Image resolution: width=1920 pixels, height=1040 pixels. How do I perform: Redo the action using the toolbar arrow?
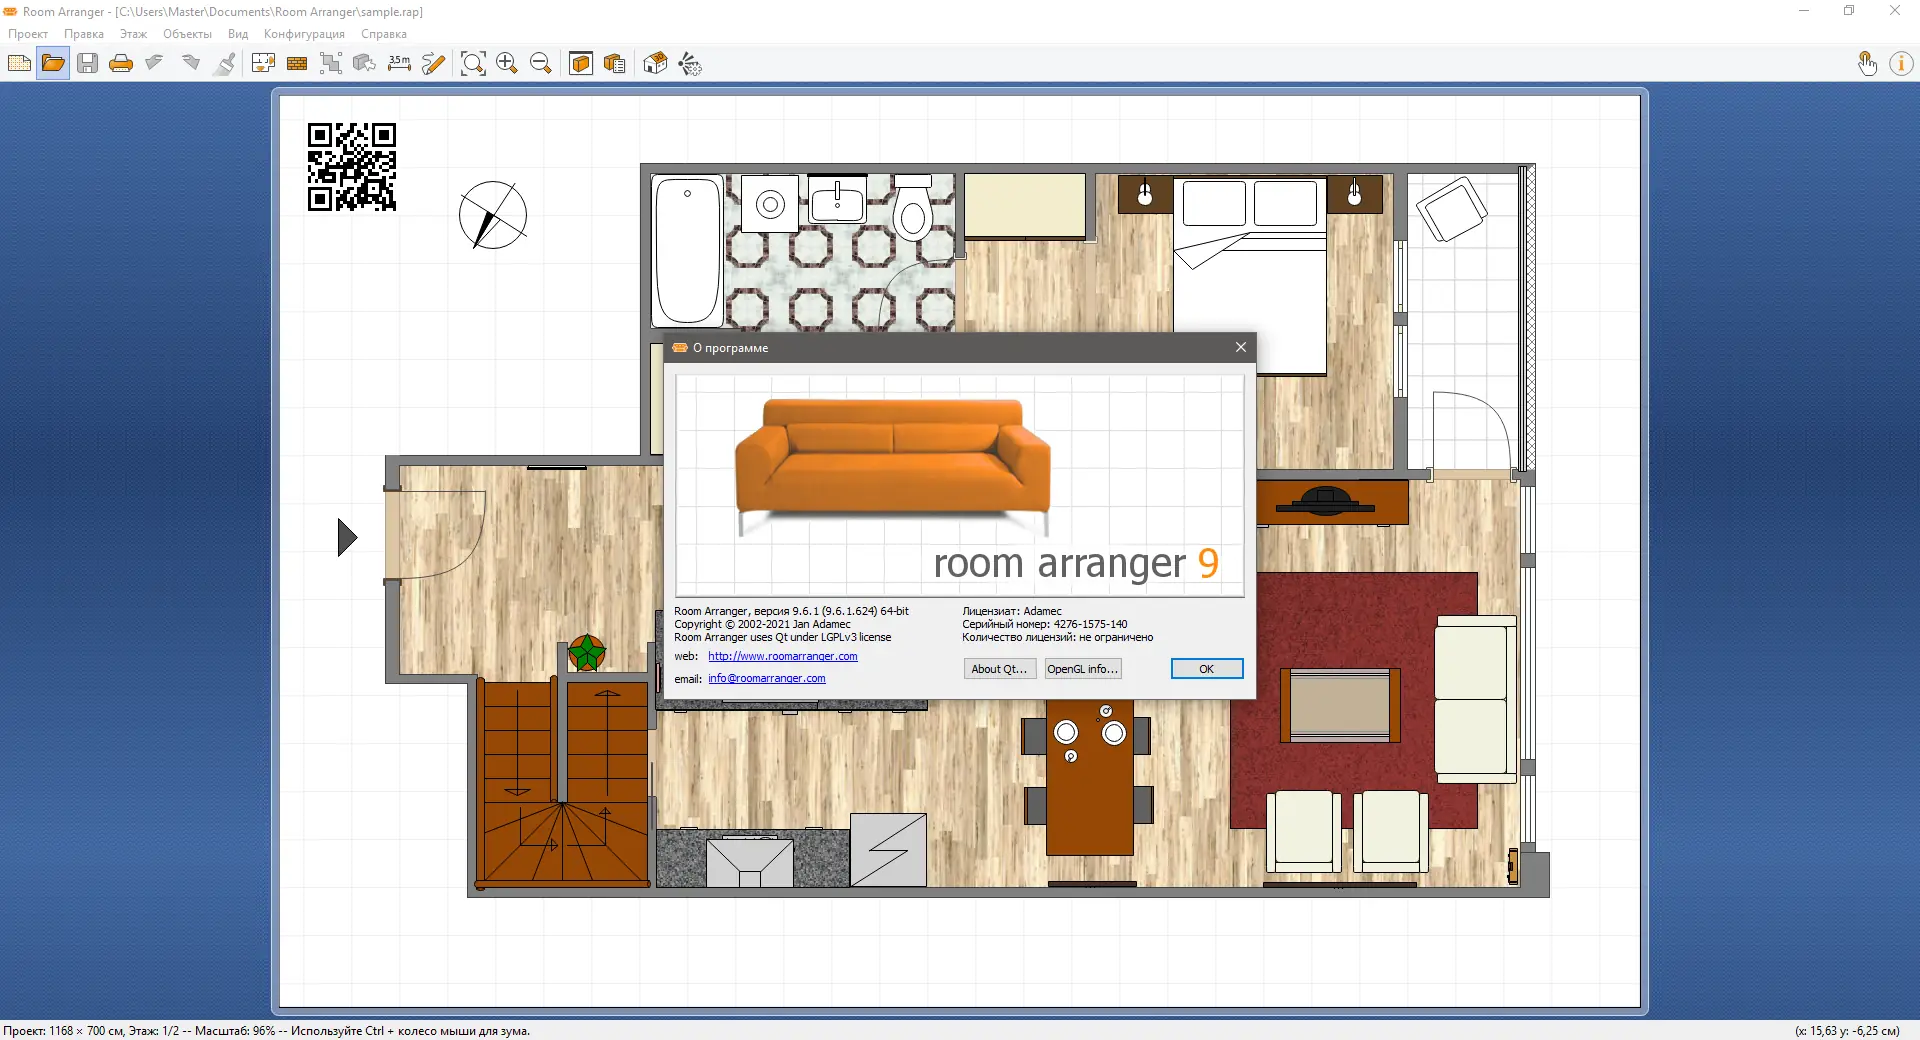click(x=190, y=64)
